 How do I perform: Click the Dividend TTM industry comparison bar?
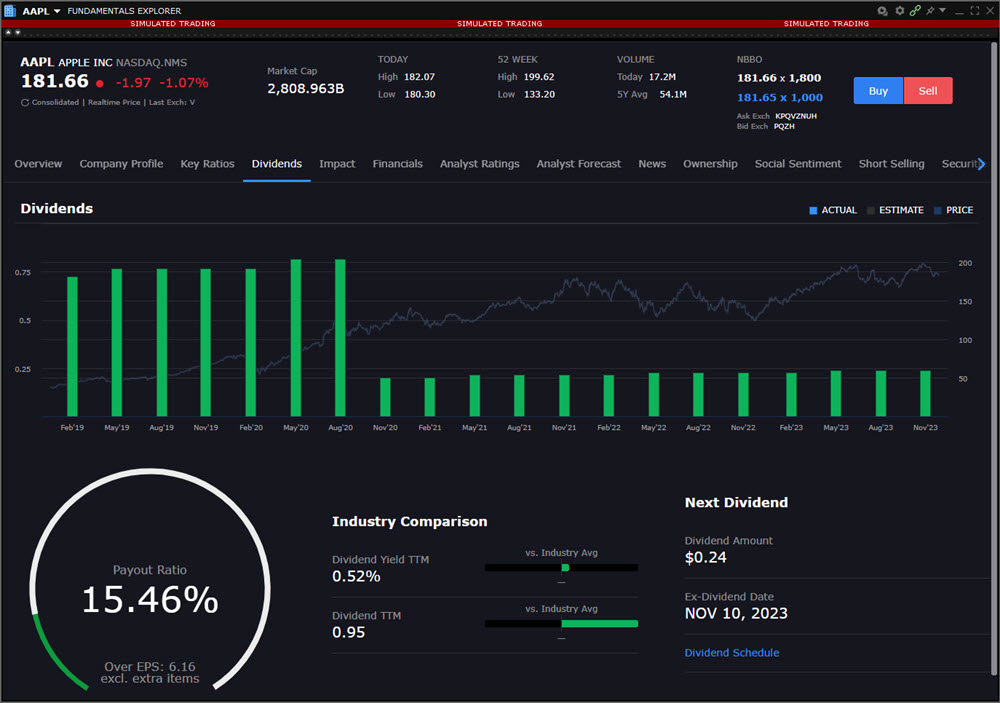561,624
